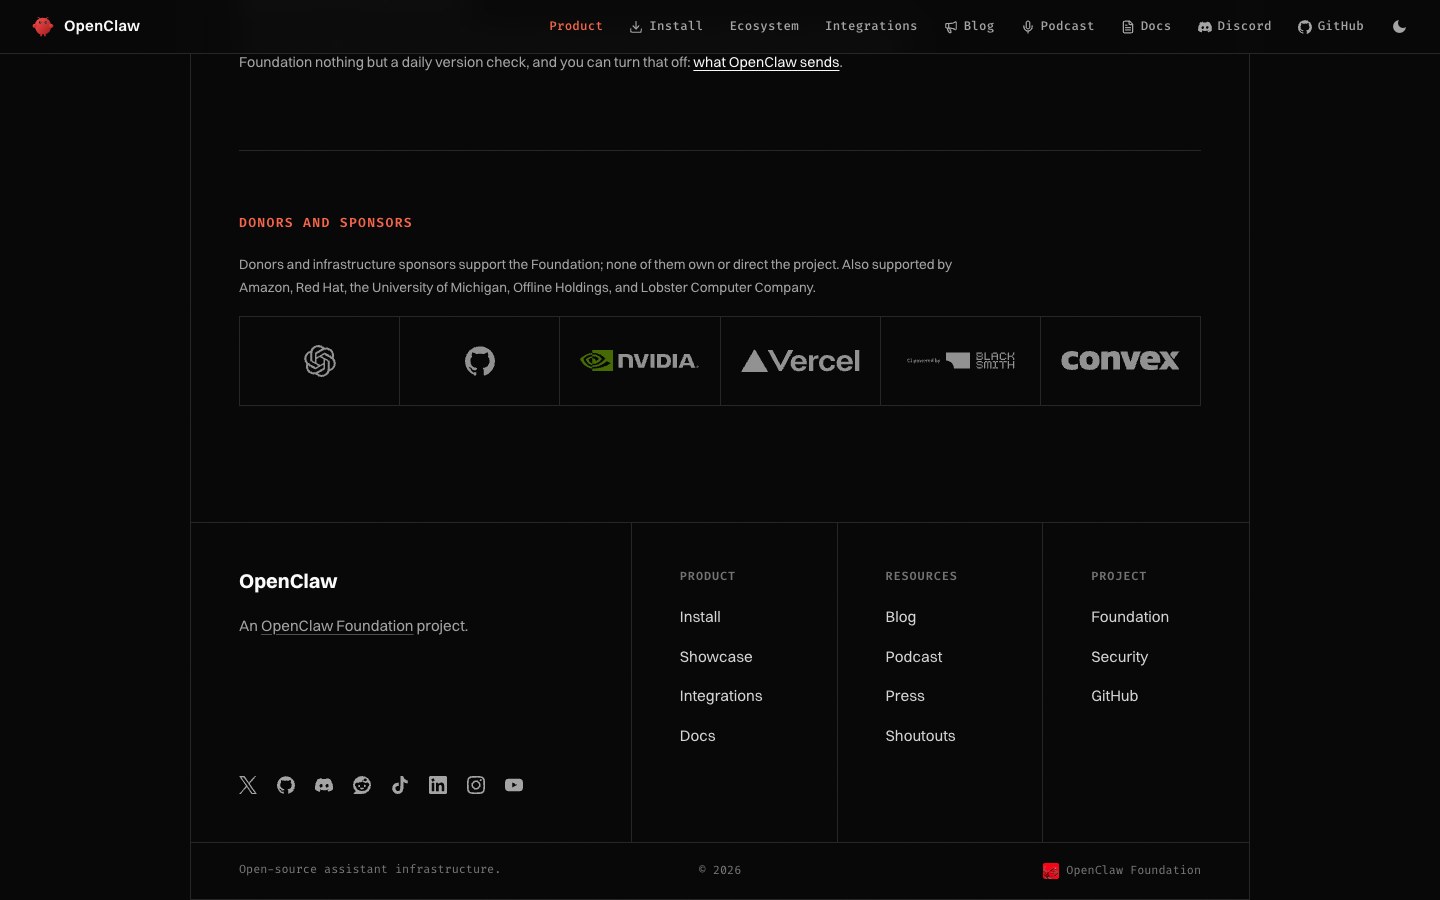Click the 'RESOURCES' footer column heading

(x=921, y=576)
